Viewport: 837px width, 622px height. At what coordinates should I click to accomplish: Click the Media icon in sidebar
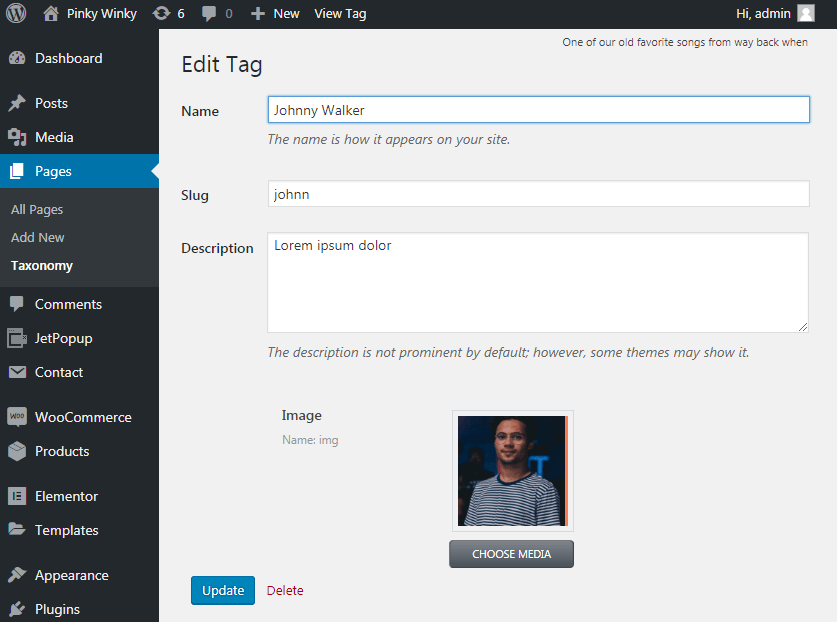coord(17,137)
